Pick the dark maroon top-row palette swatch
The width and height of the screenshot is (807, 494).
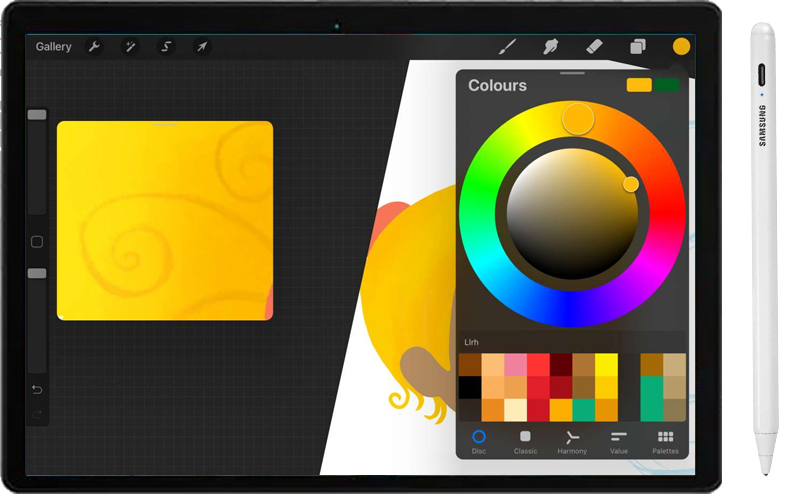click(x=561, y=365)
